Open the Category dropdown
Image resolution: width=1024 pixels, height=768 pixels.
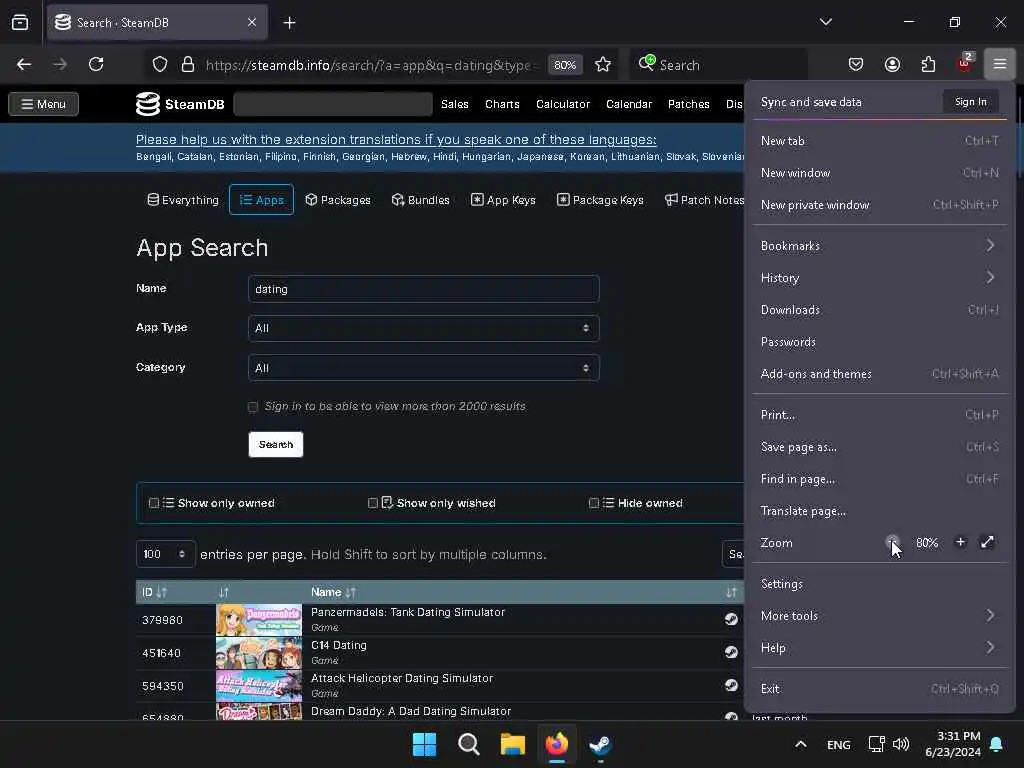coord(423,368)
